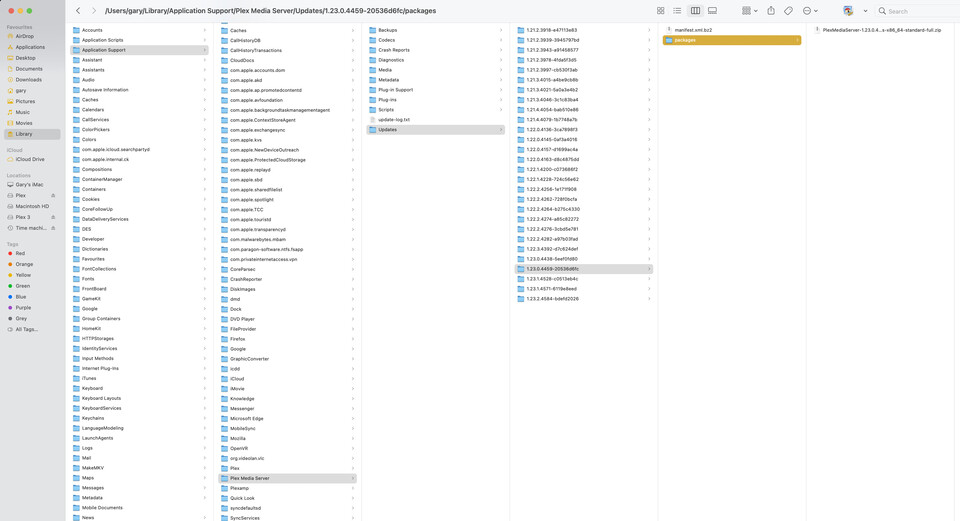The width and height of the screenshot is (960, 521).
Task: Click the window title path text
Action: pyautogui.click(x=270, y=10)
